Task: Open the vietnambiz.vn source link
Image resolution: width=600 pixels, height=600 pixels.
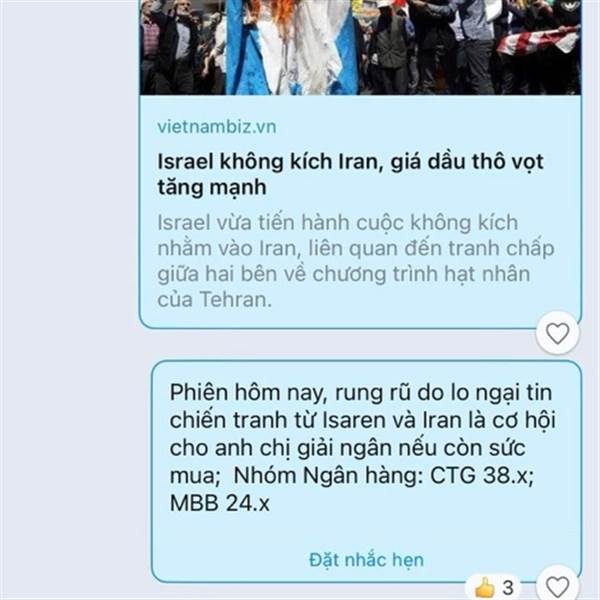Action: coord(217,127)
